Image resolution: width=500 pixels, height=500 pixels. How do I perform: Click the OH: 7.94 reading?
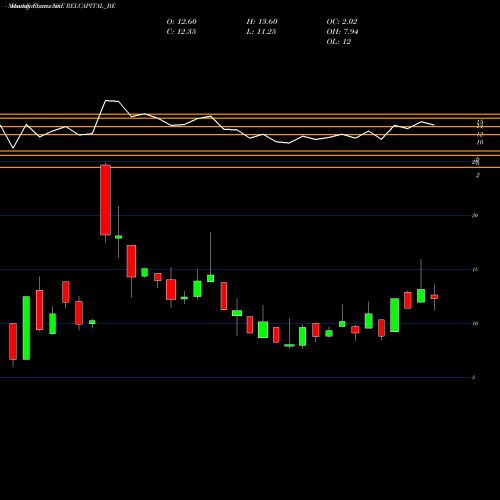pos(343,32)
